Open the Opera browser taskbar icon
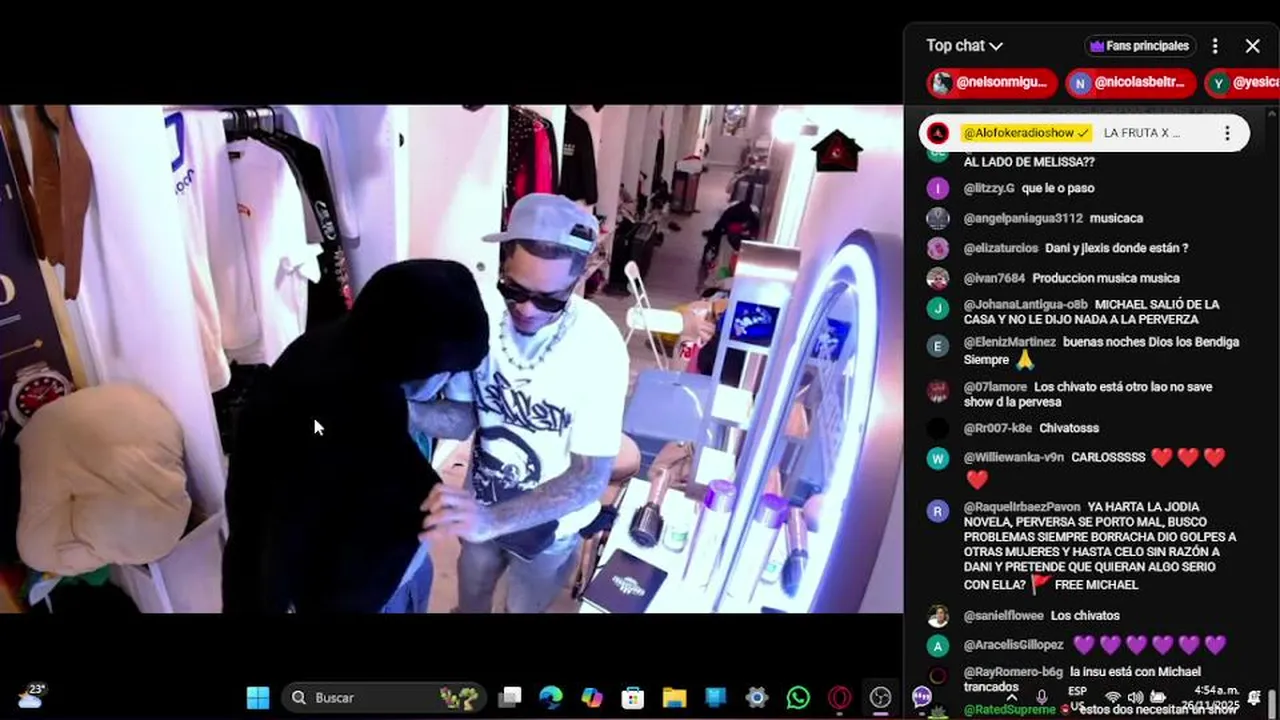Image resolution: width=1280 pixels, height=720 pixels. [839, 697]
